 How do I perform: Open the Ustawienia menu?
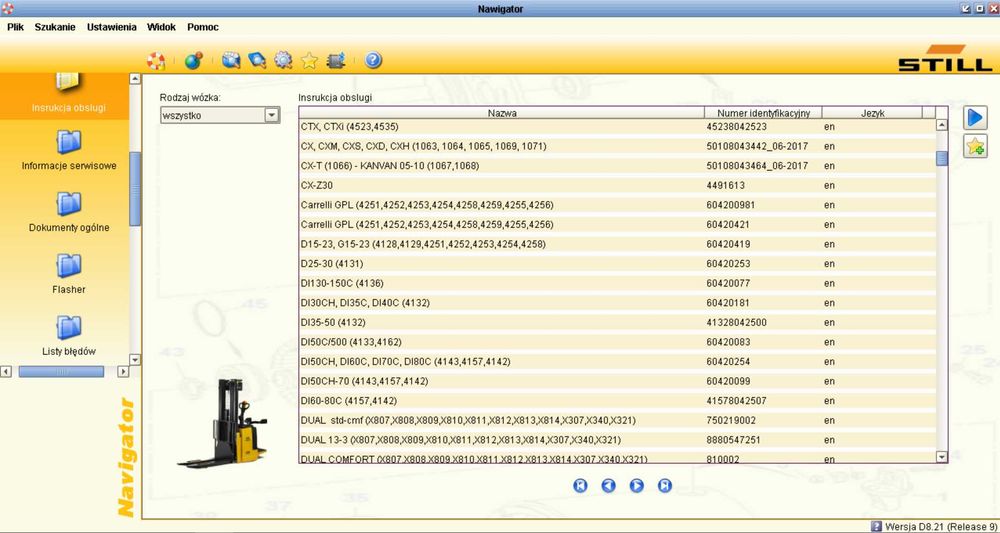tap(112, 27)
